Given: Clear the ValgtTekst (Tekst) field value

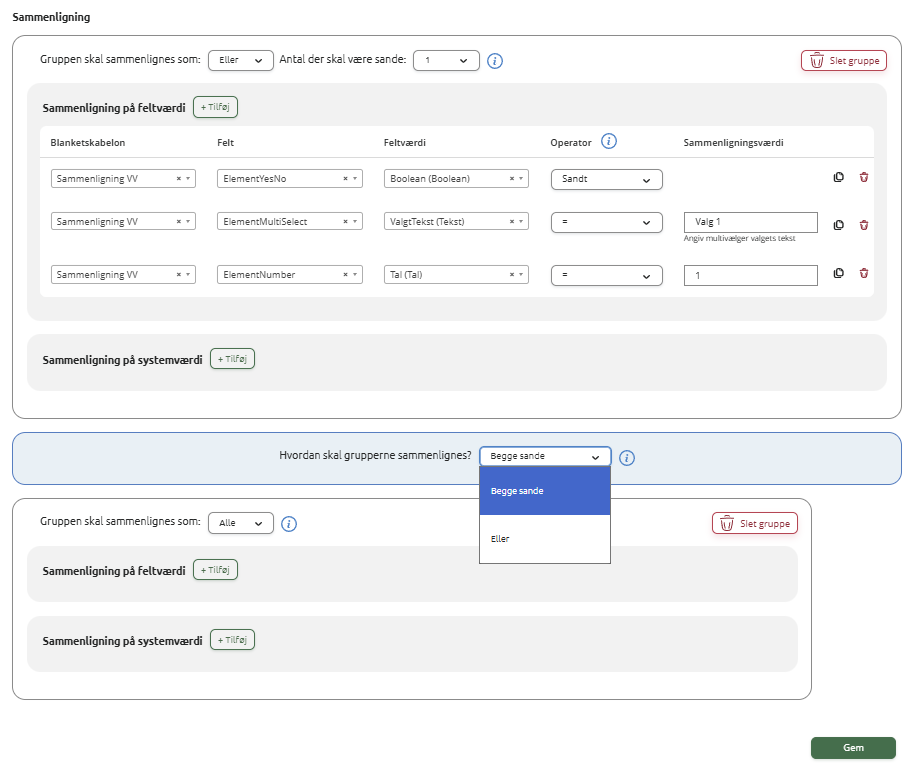Looking at the screenshot, I should [512, 222].
